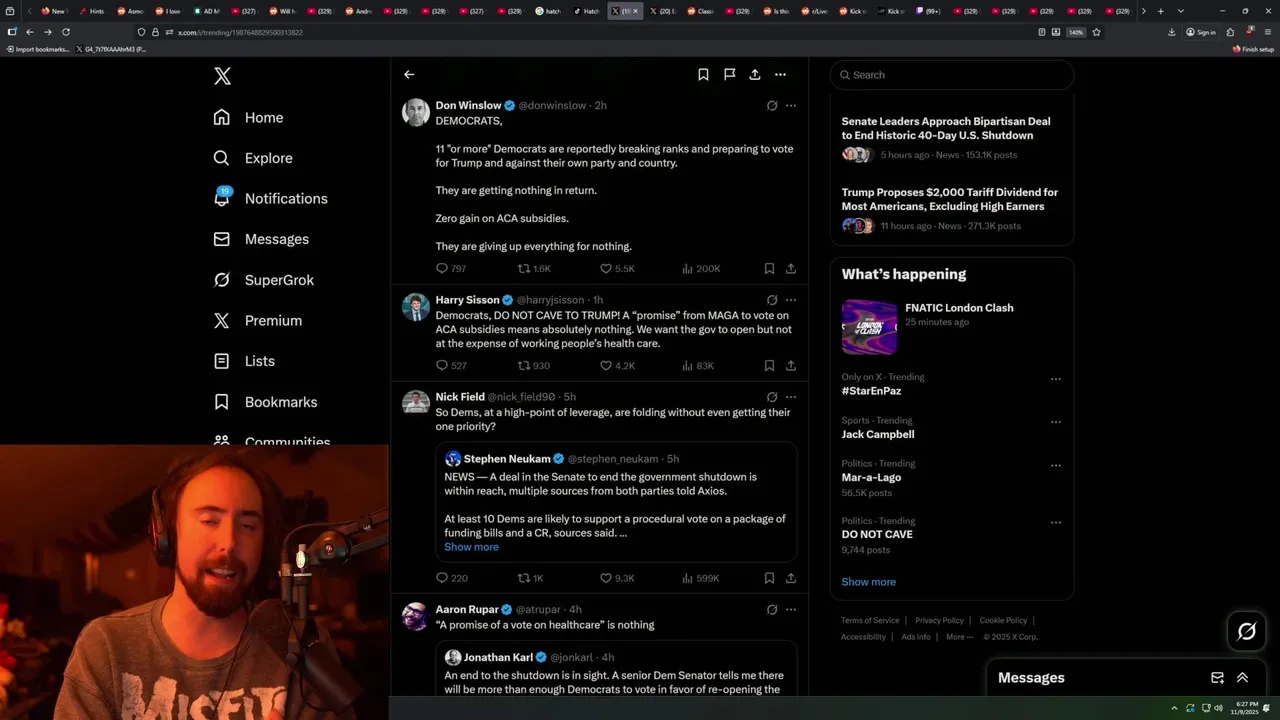Click Sign in on browser toolbar
1280x720 pixels.
click(1201, 32)
